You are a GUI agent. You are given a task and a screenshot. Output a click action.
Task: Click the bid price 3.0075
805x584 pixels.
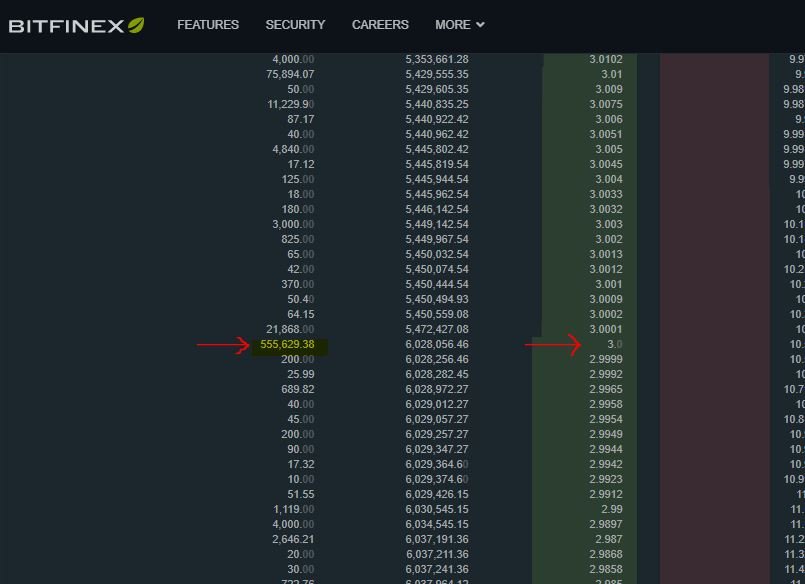coord(606,104)
